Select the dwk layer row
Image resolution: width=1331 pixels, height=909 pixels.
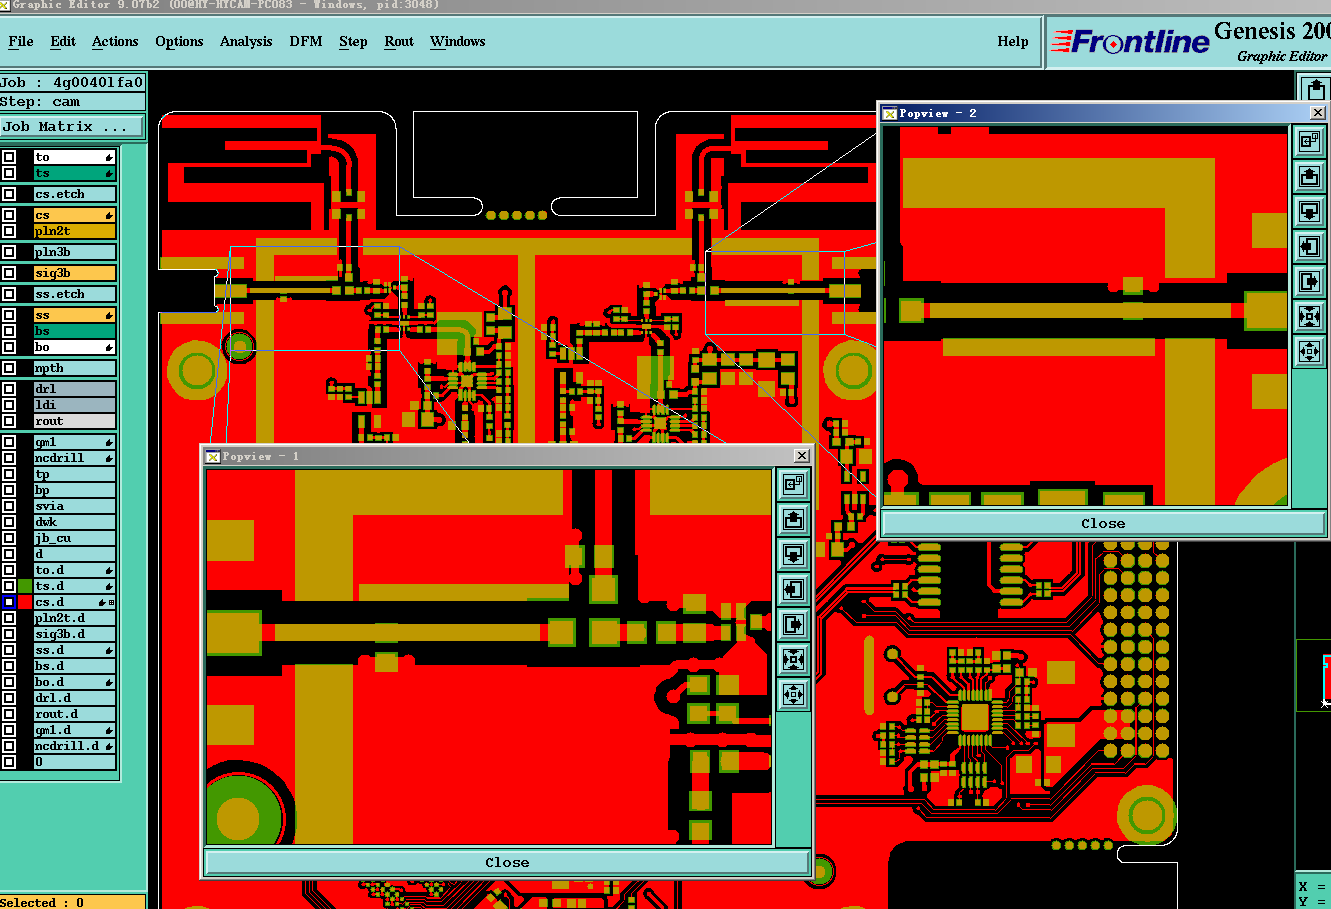(x=75, y=522)
